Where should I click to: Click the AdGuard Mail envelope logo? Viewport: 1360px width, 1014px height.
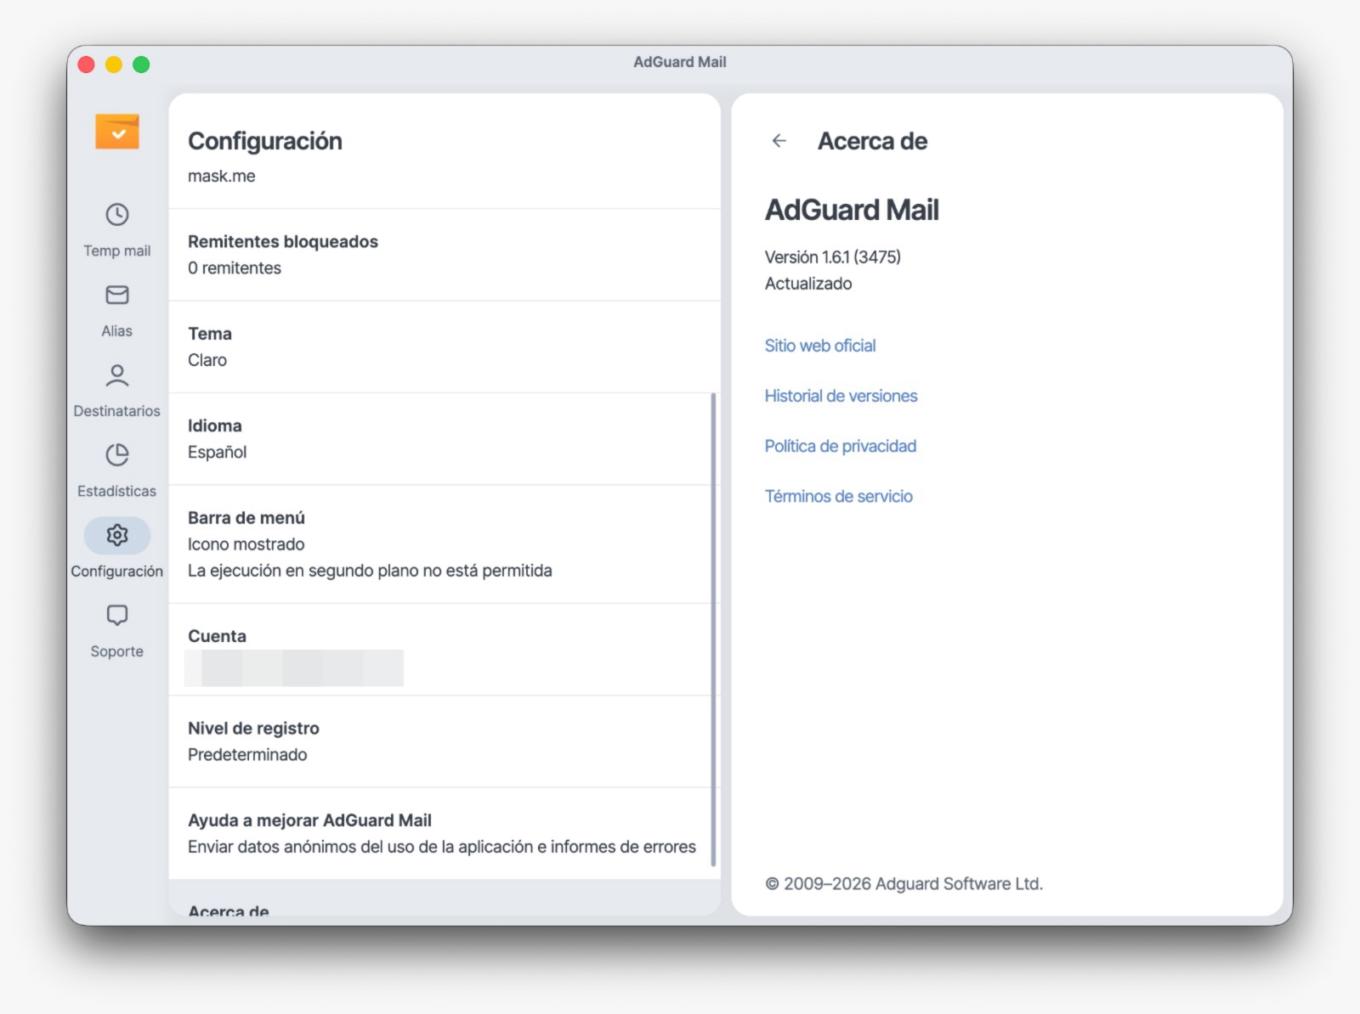[117, 132]
